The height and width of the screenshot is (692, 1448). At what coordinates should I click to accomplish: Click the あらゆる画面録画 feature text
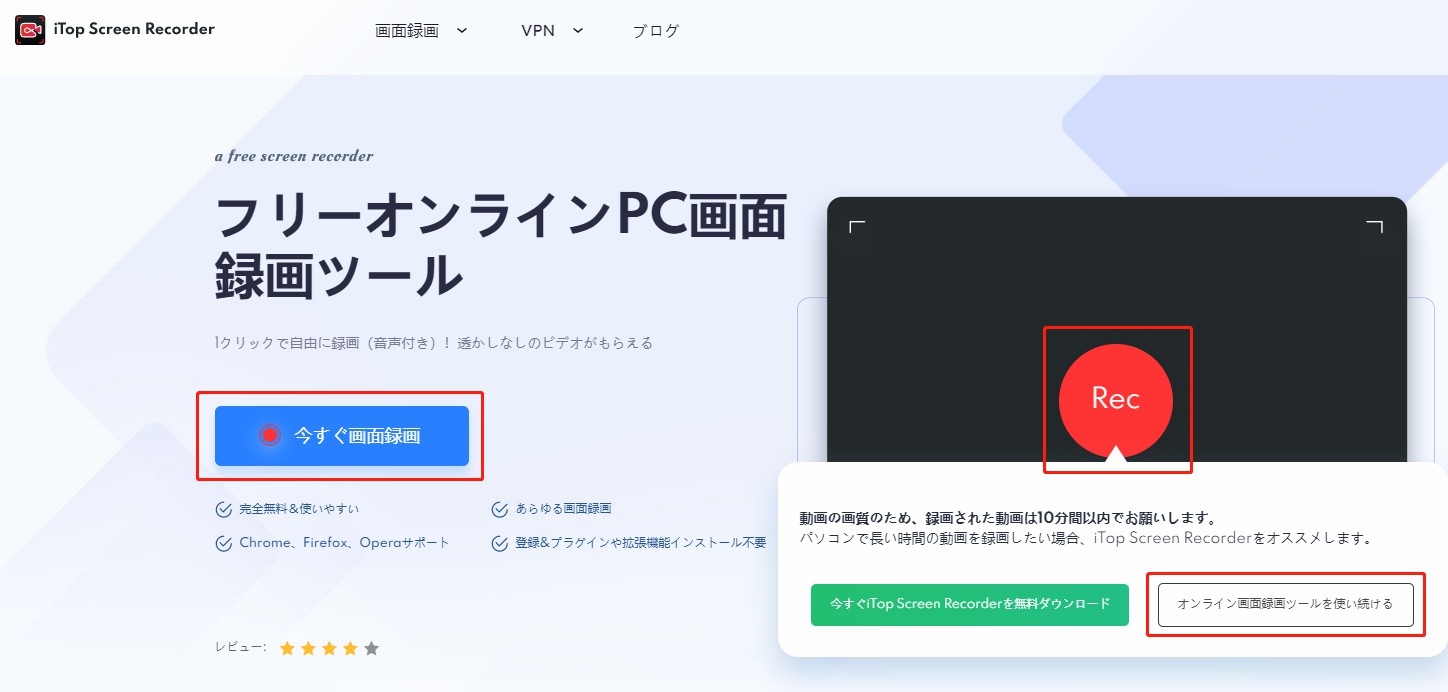(563, 510)
